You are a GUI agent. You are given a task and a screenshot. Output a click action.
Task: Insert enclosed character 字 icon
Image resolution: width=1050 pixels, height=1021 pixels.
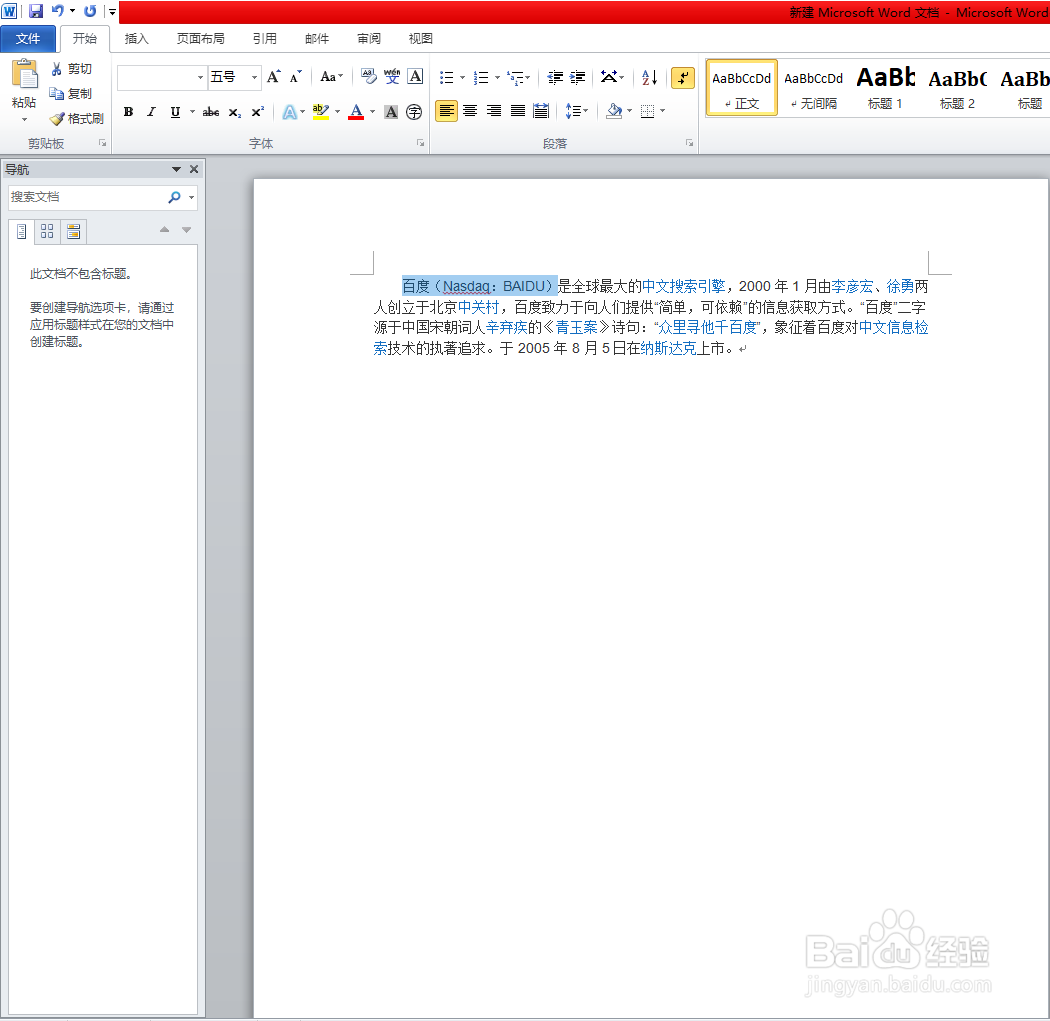[415, 112]
